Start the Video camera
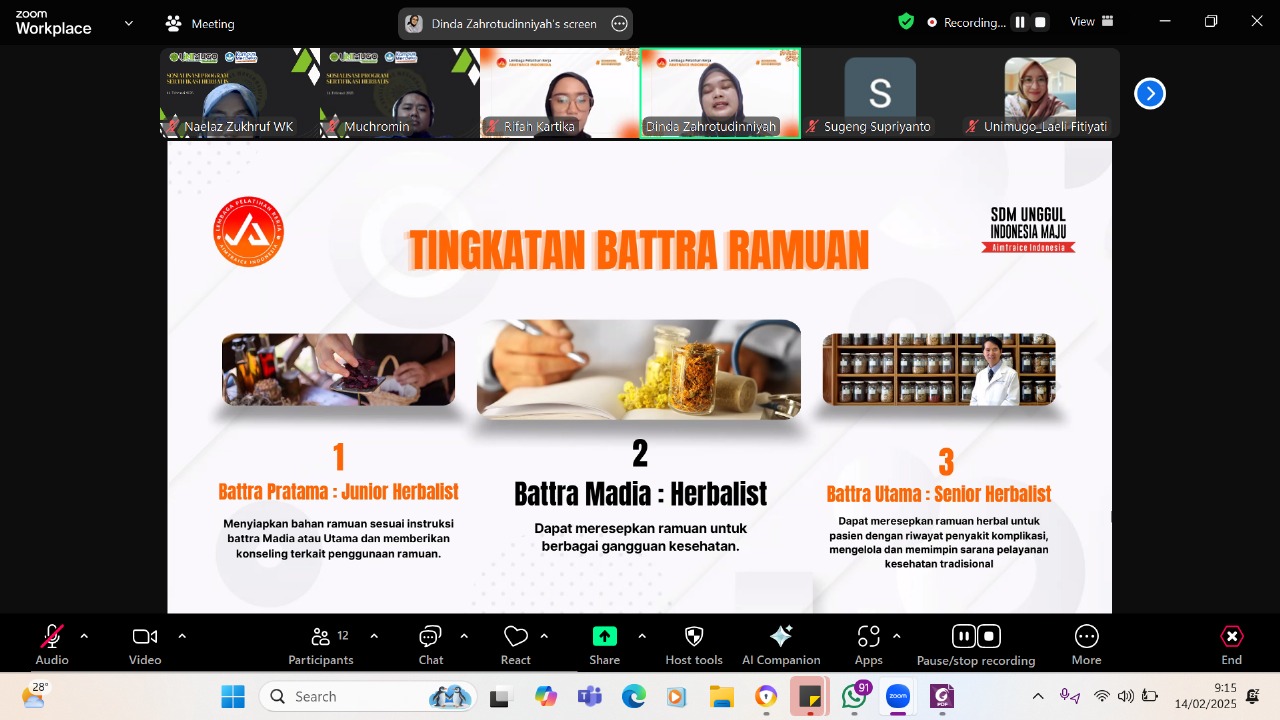The image size is (1280, 720). click(x=145, y=645)
